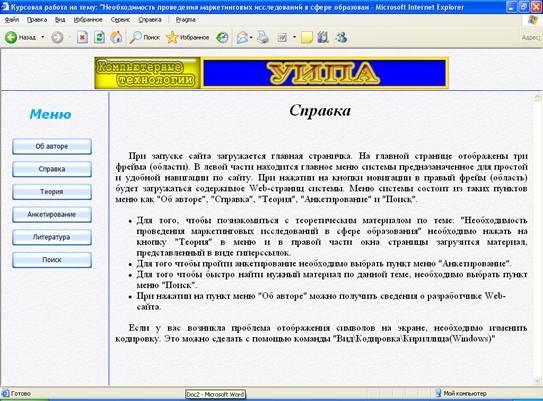
Task: Stop page loading with the red X icon
Action: [x=82, y=37]
